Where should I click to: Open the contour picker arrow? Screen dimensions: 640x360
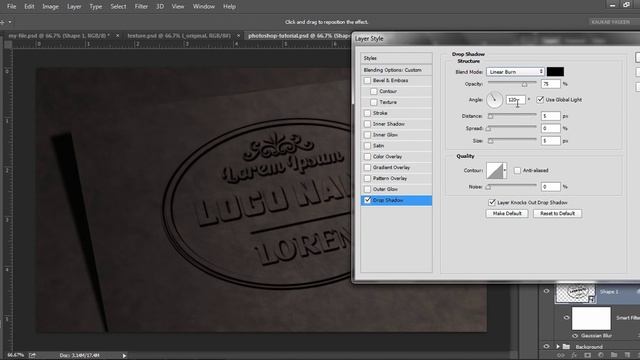pyautogui.click(x=505, y=171)
